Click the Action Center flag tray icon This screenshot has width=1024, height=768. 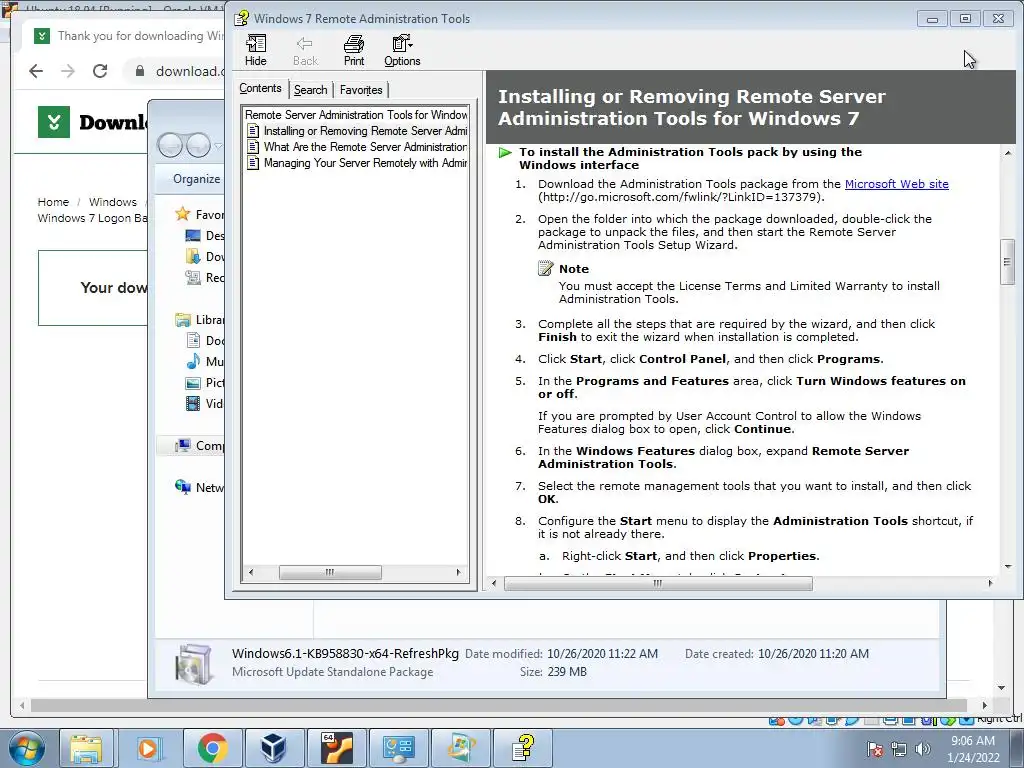(875, 749)
